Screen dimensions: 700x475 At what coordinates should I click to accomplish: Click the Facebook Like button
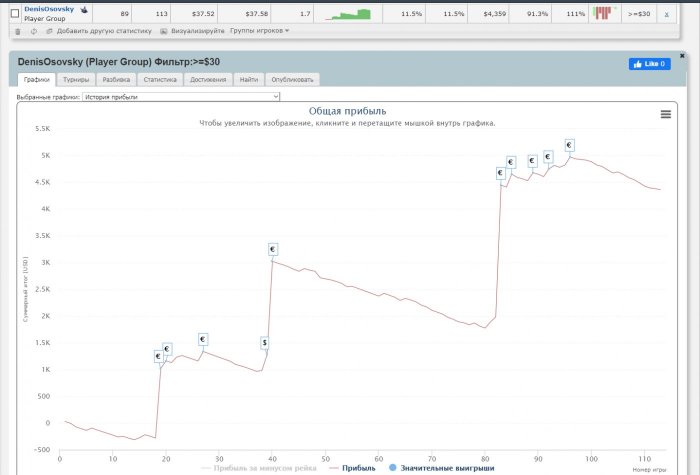click(x=650, y=64)
